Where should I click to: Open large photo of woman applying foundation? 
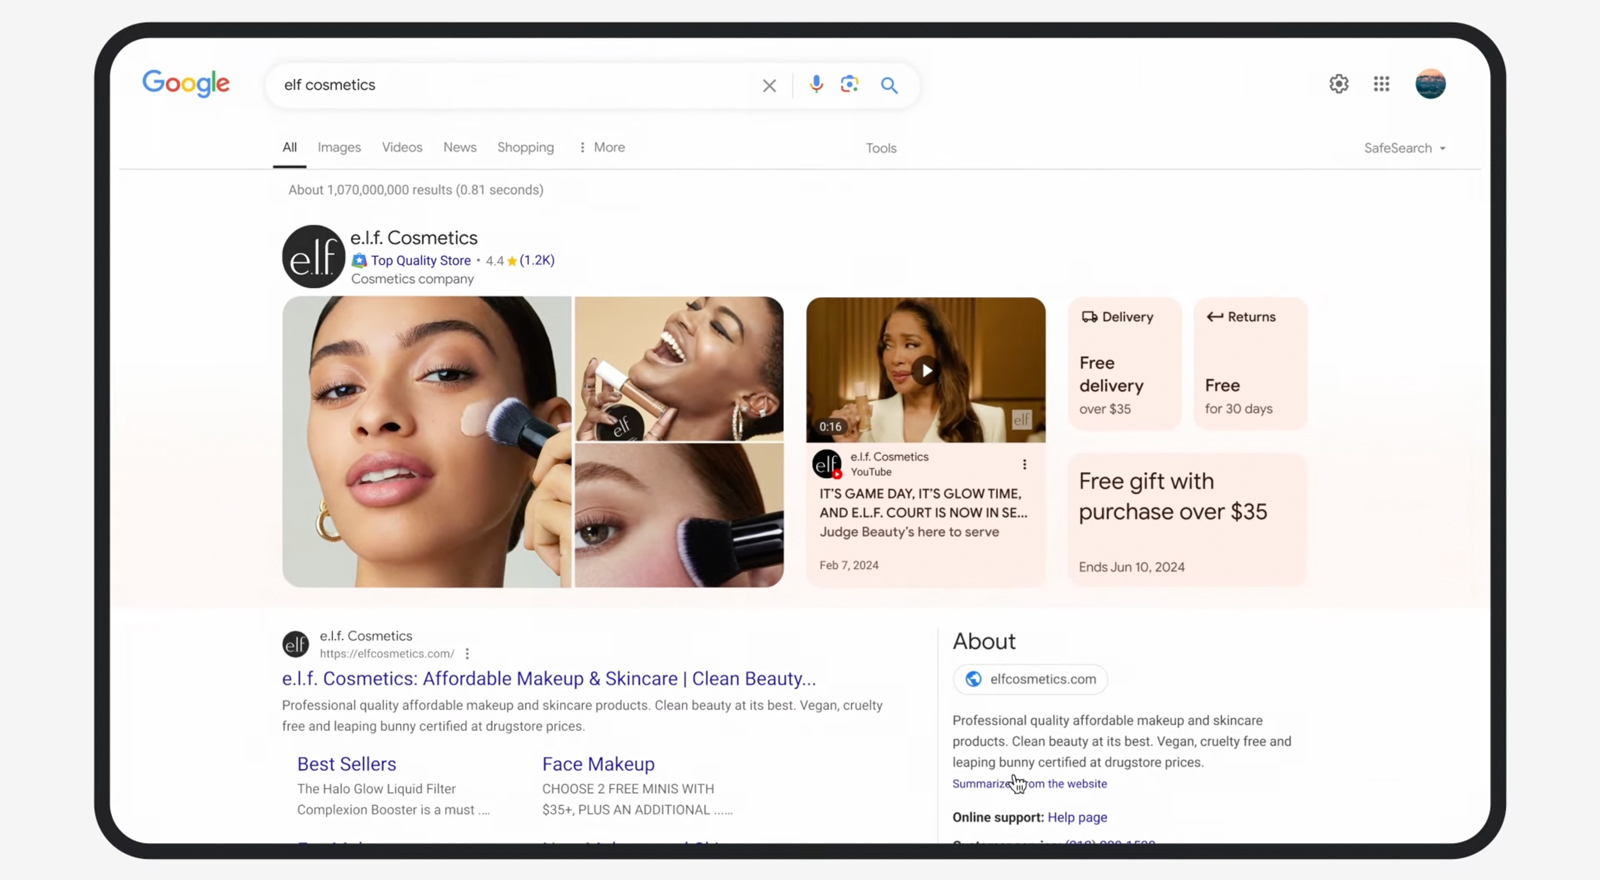pyautogui.click(x=427, y=442)
